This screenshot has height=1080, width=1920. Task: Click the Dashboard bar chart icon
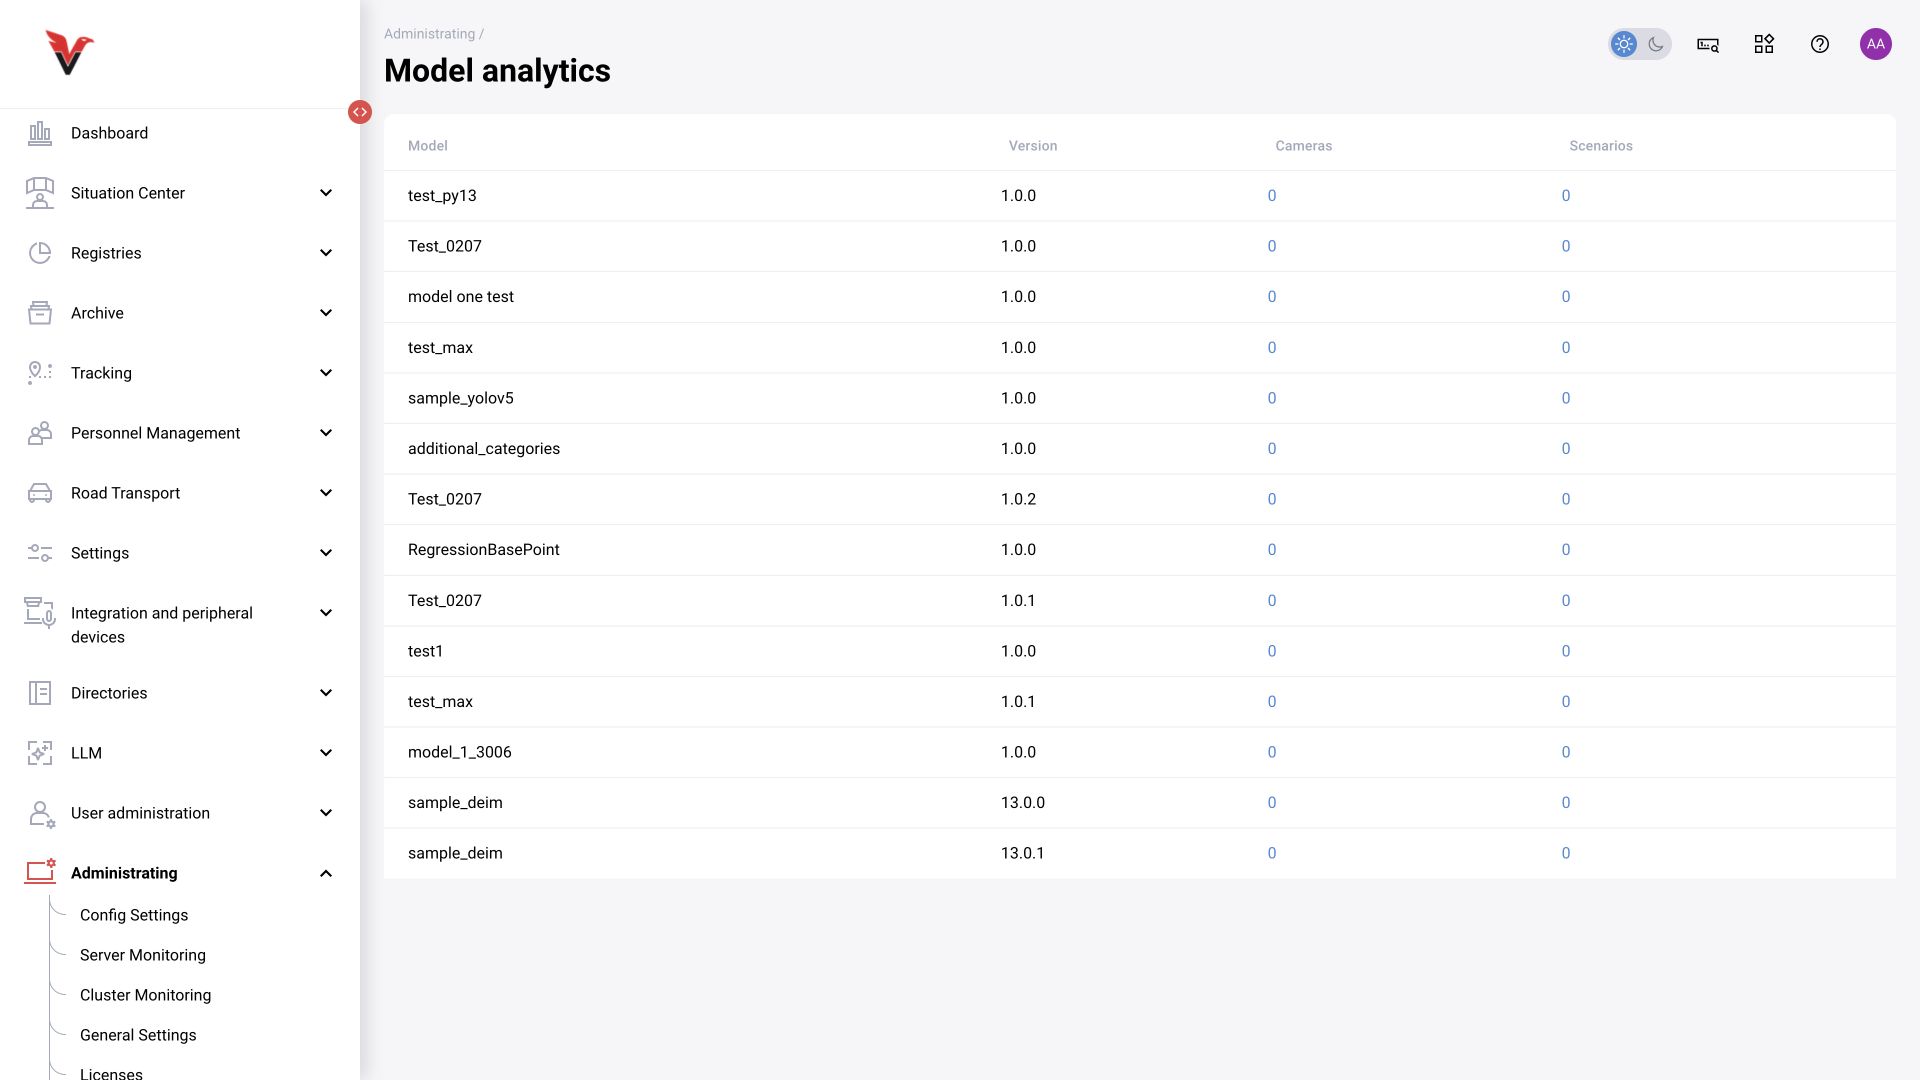[40, 133]
